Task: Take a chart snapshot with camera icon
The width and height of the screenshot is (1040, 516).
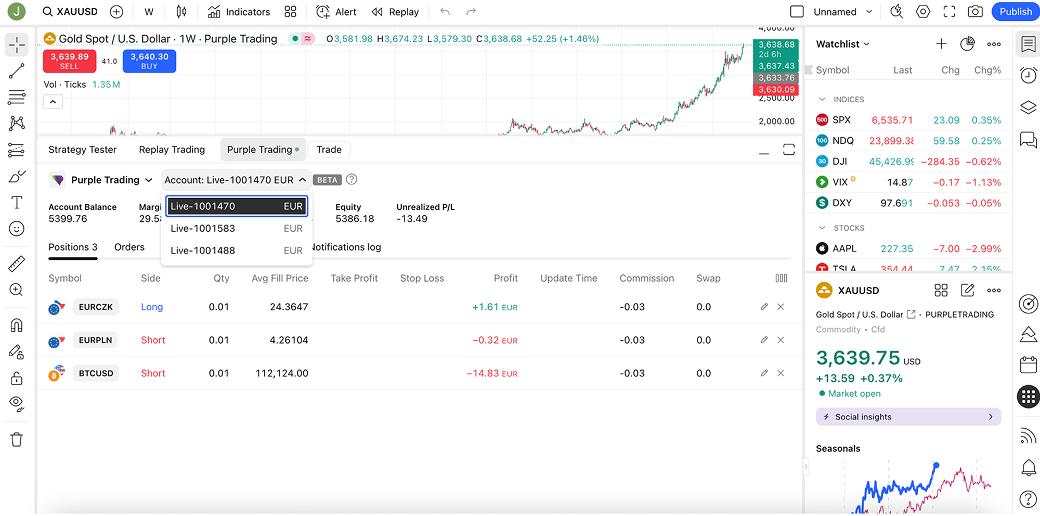Action: (x=975, y=12)
